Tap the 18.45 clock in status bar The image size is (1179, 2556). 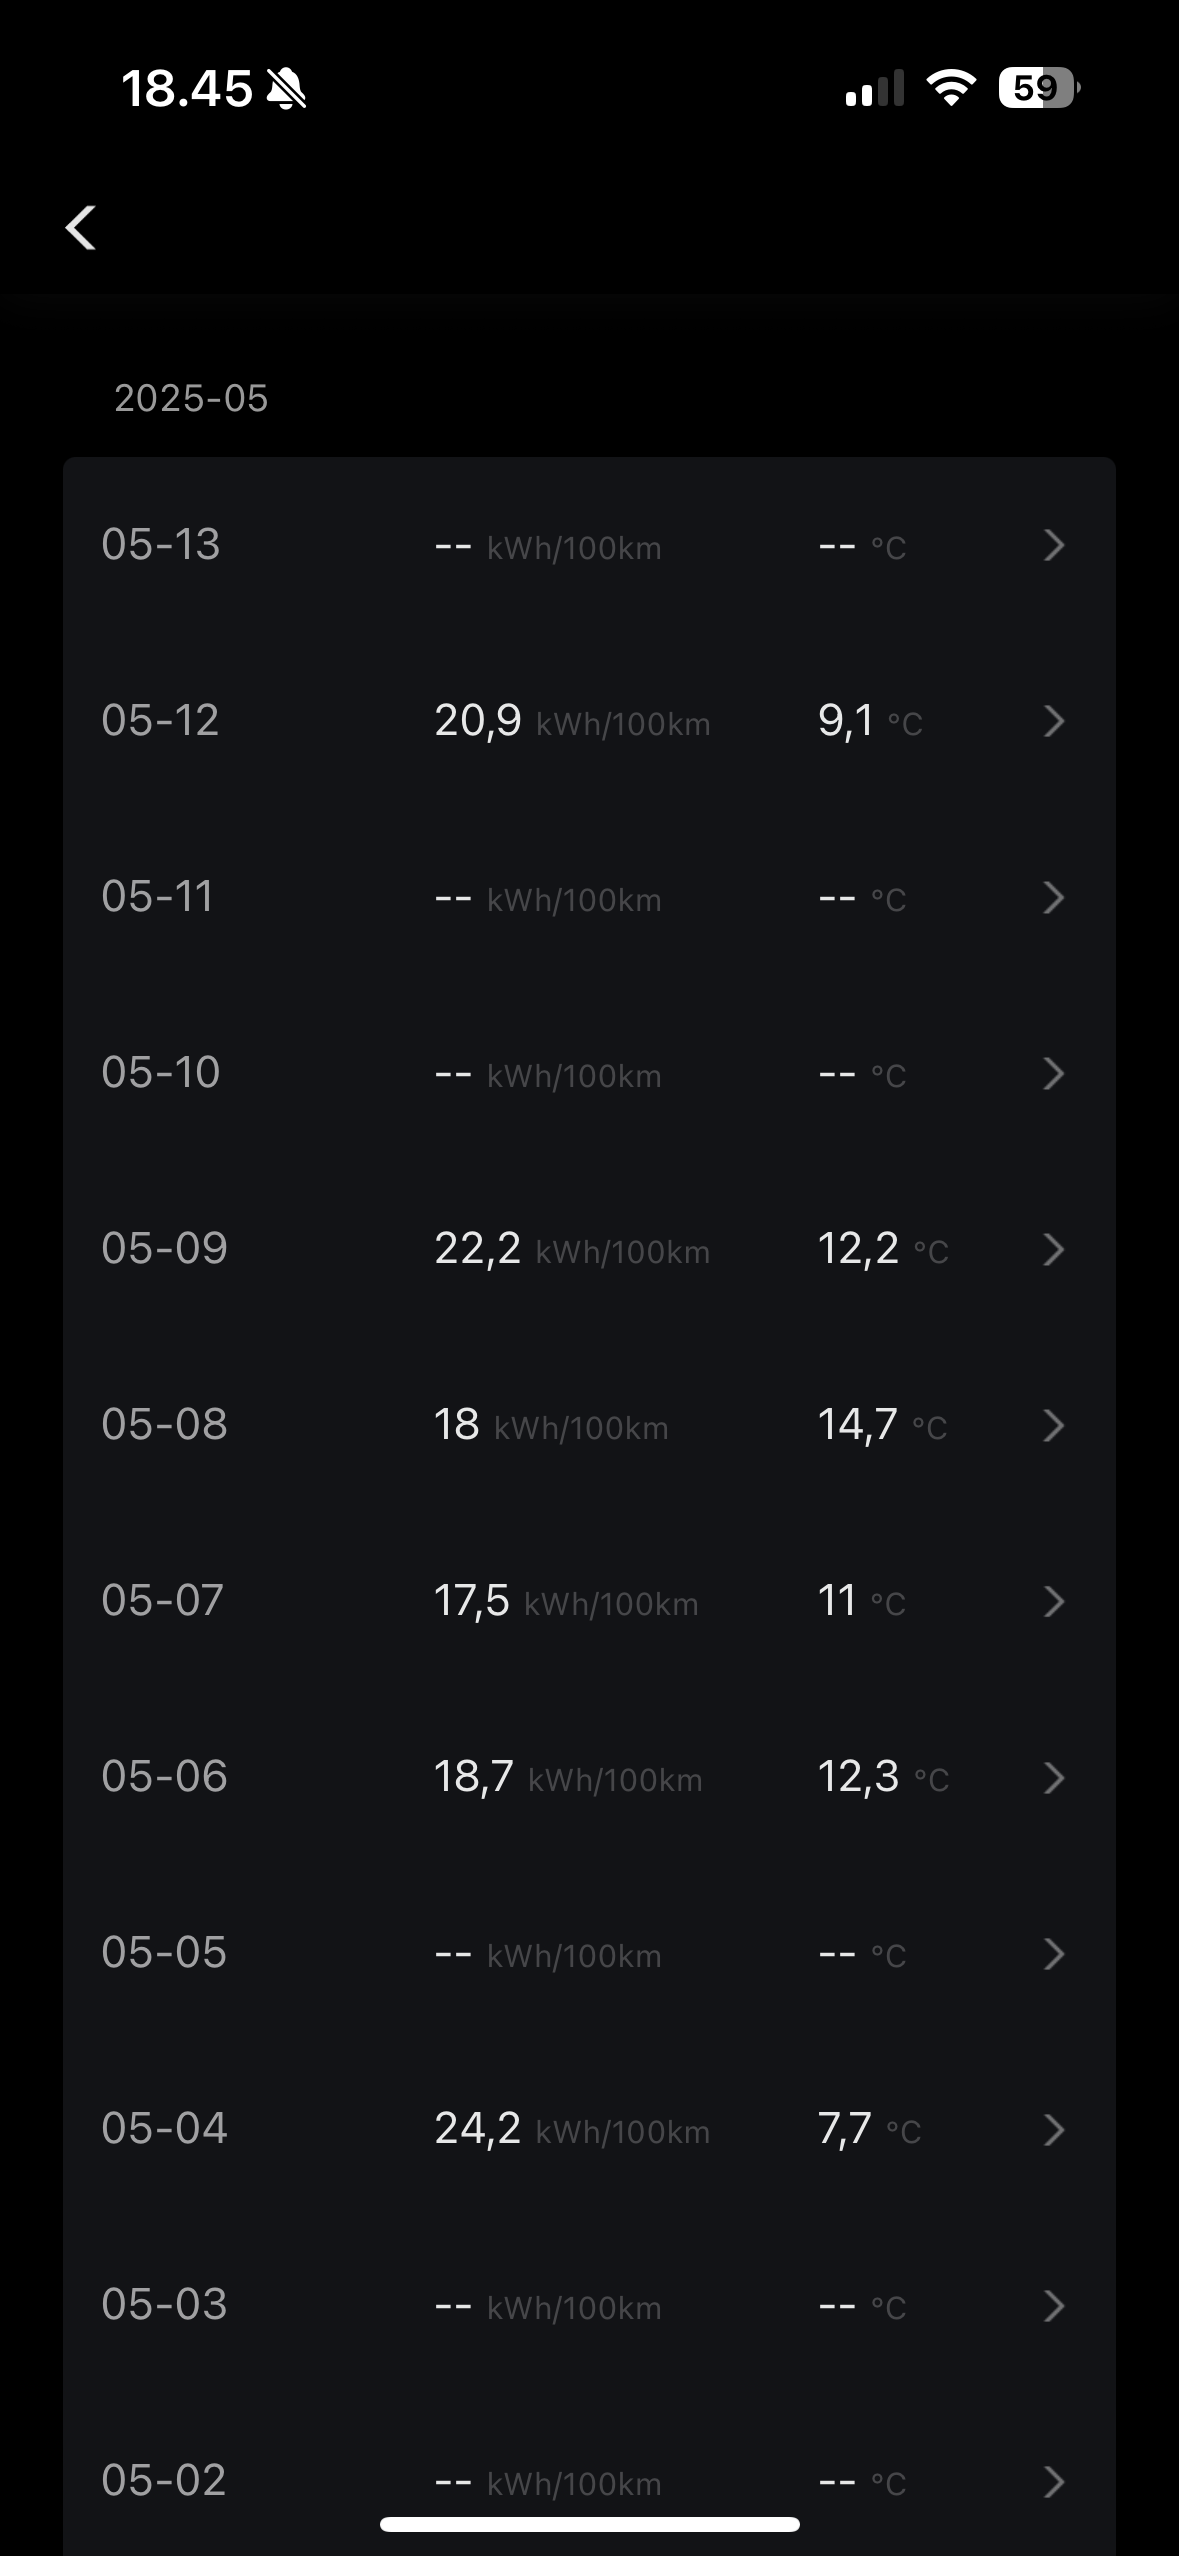187,89
